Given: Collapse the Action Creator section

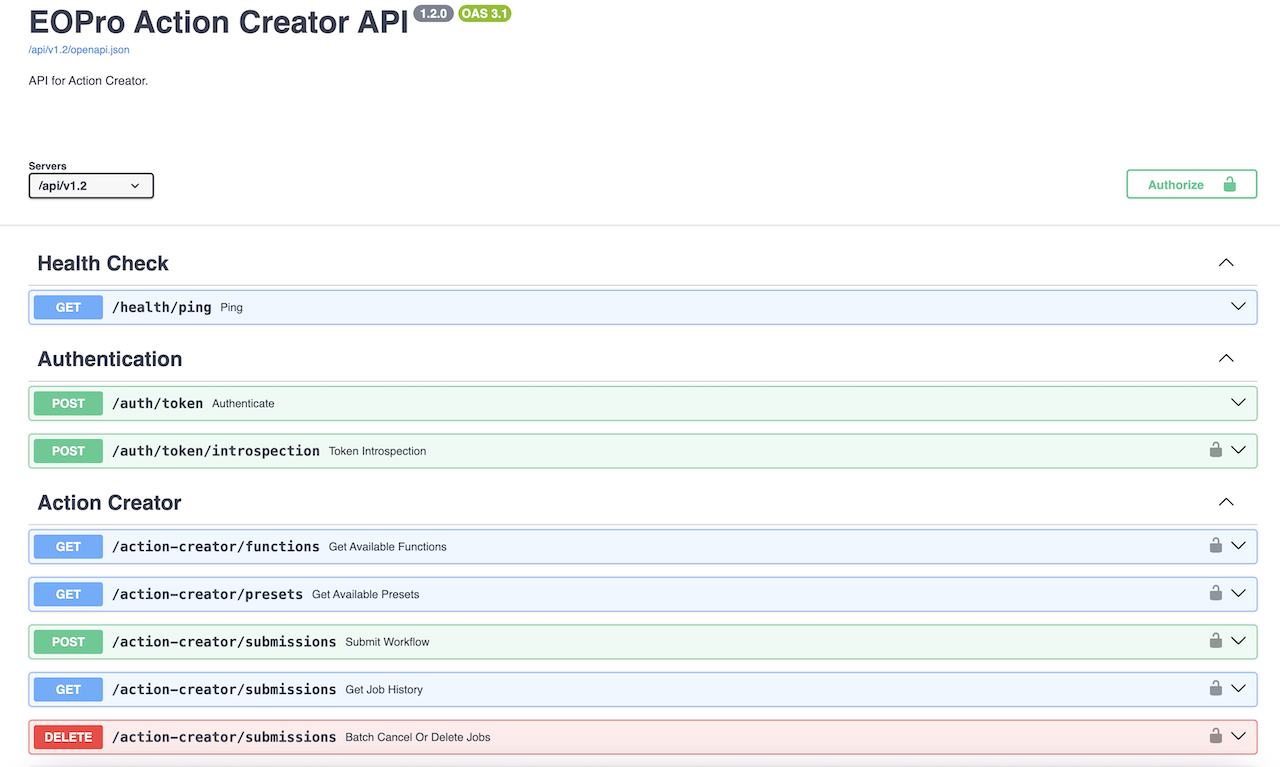Looking at the screenshot, I should pyautogui.click(x=1226, y=502).
